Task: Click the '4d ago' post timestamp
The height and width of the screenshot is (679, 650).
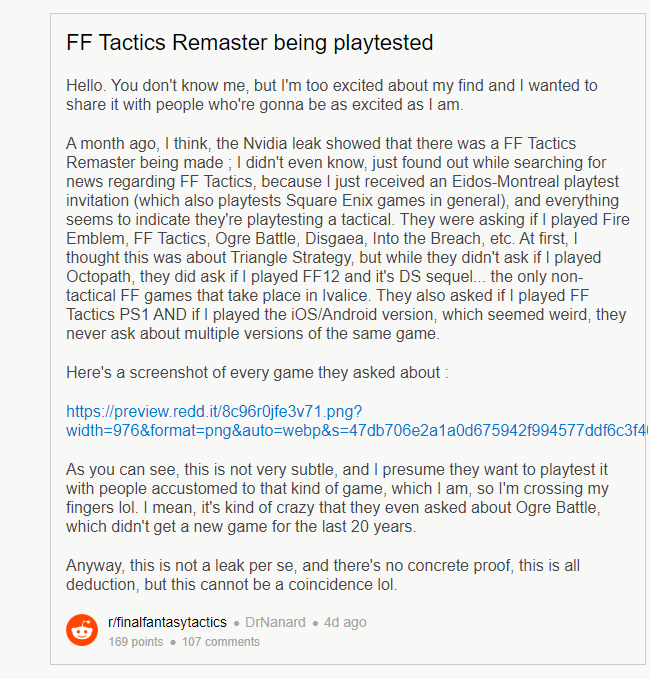Action: [x=345, y=622]
